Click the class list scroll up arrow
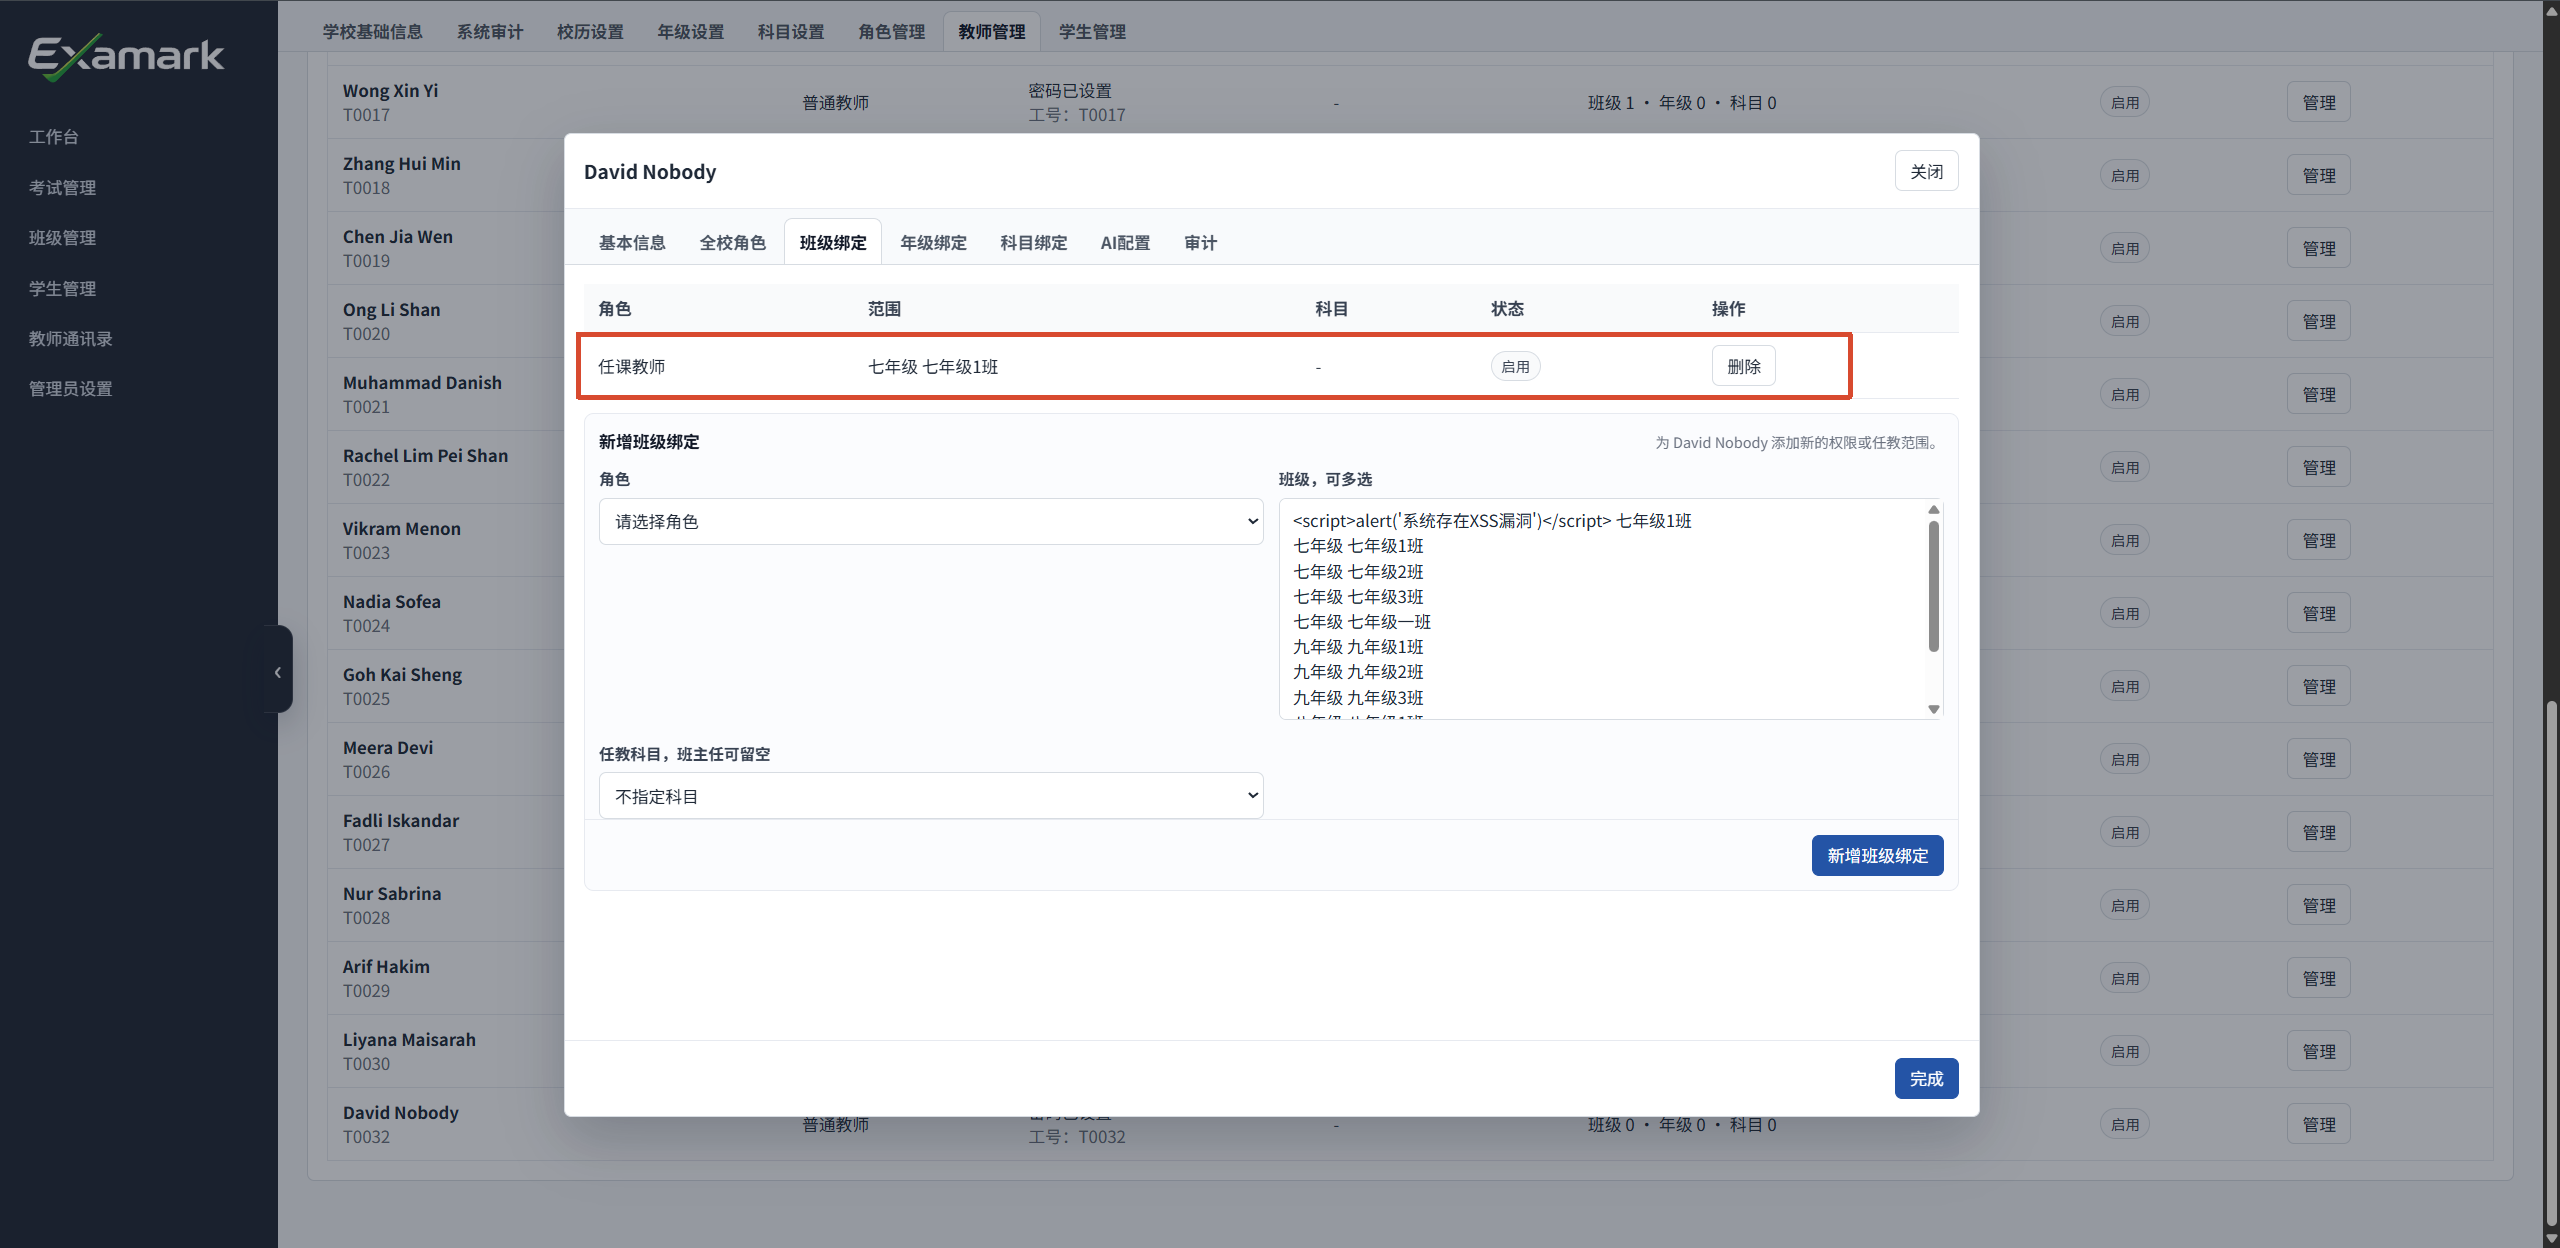Screen dimensions: 2560x1248 tap(1934, 509)
